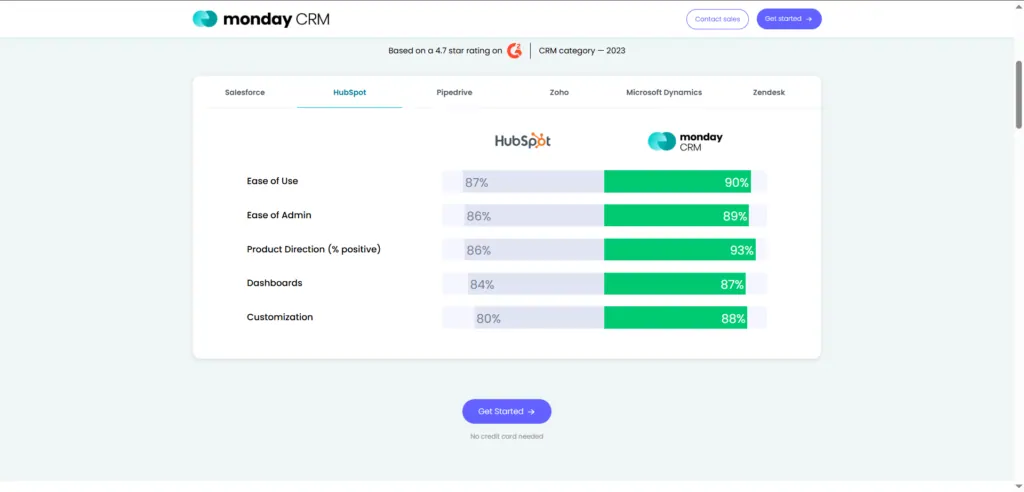Click the Customization row label

coord(280,317)
